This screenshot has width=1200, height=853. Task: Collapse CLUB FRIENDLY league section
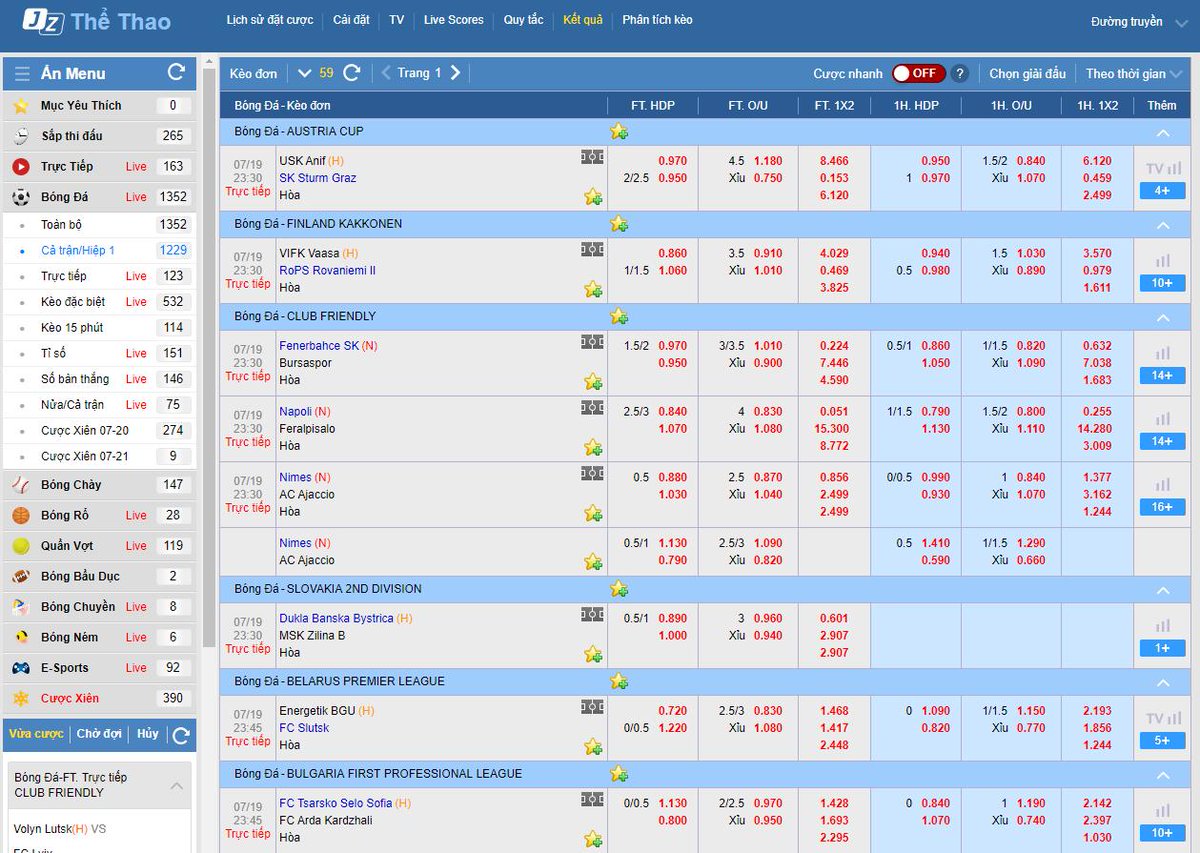click(1162, 317)
